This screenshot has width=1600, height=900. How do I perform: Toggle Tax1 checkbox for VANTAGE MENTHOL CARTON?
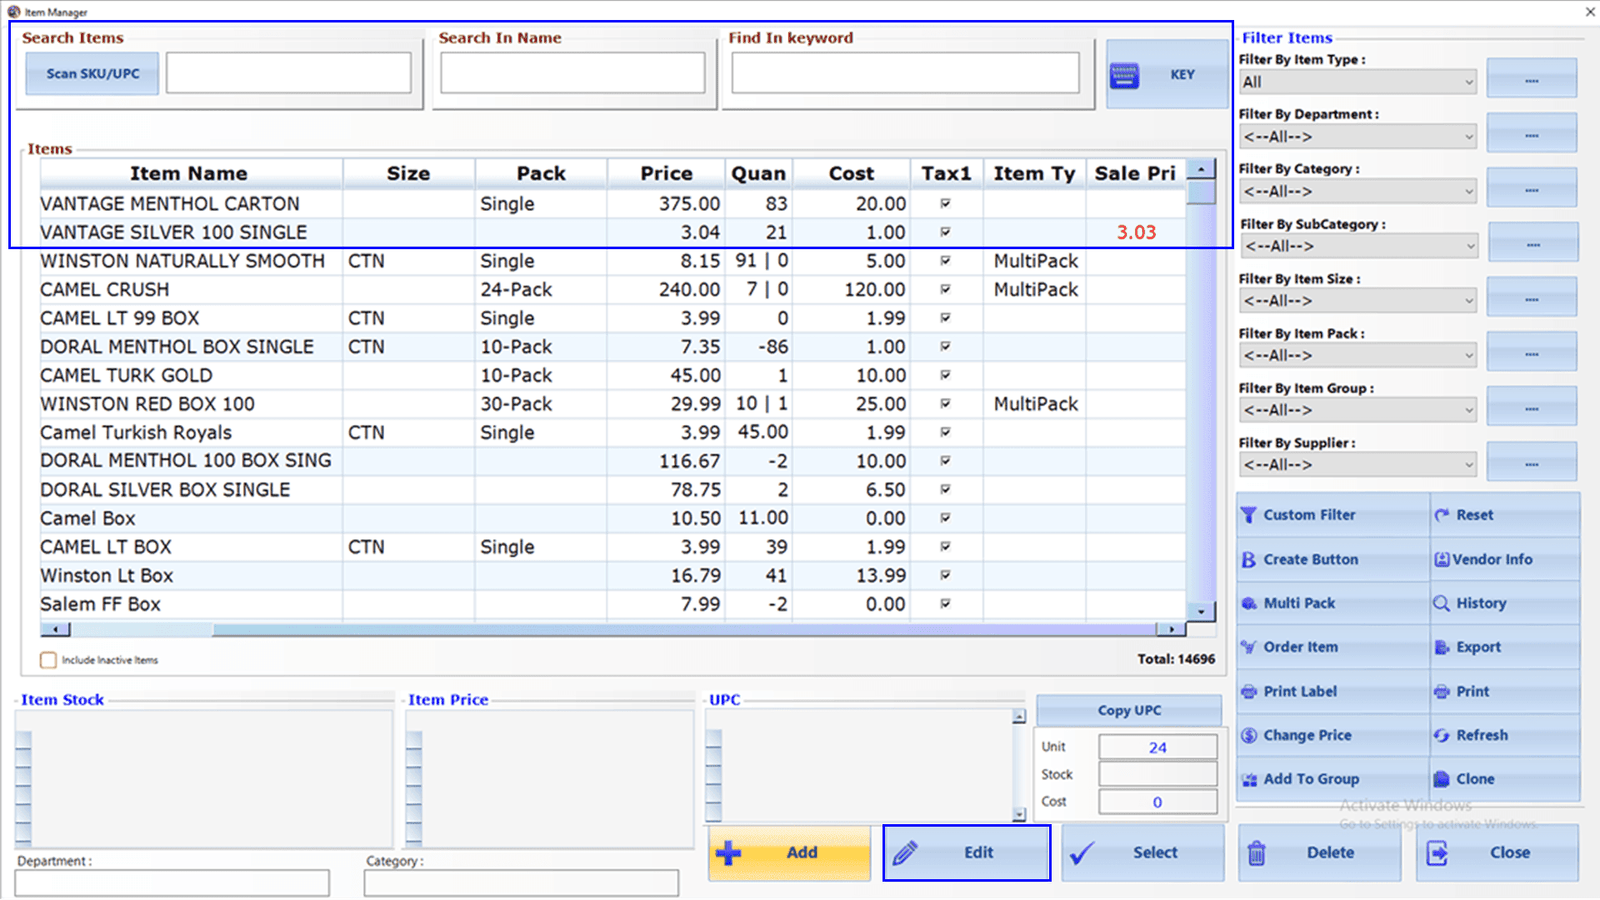[x=945, y=203]
